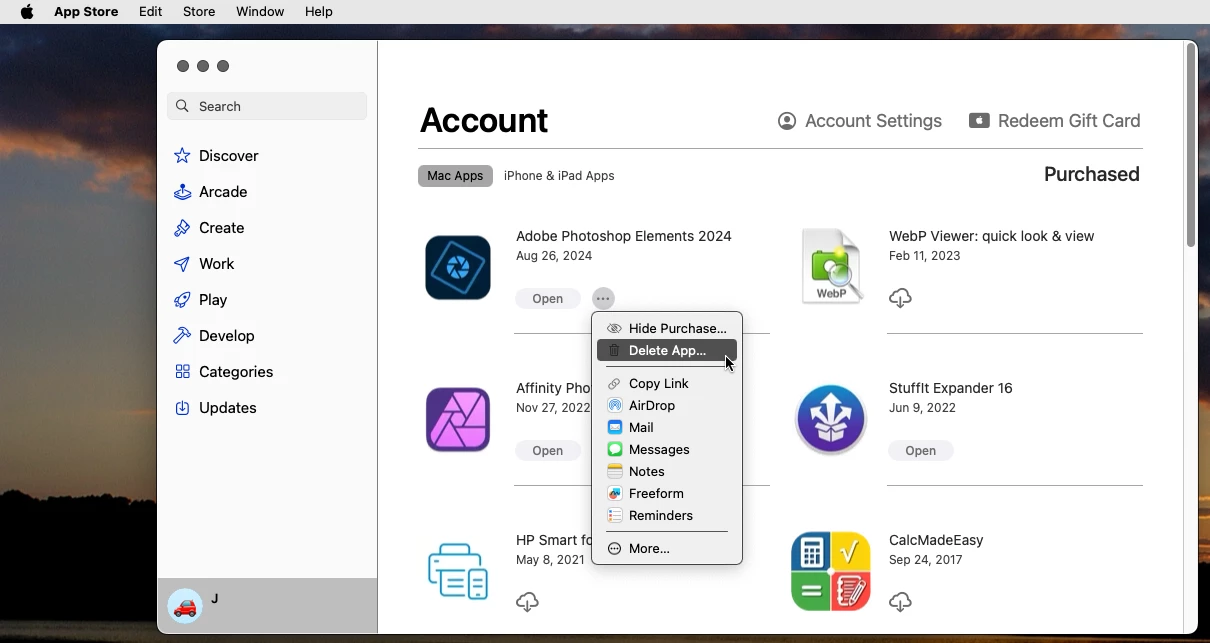Screen dimensions: 1210x643
Task: Open the Window menu
Action: (259, 12)
